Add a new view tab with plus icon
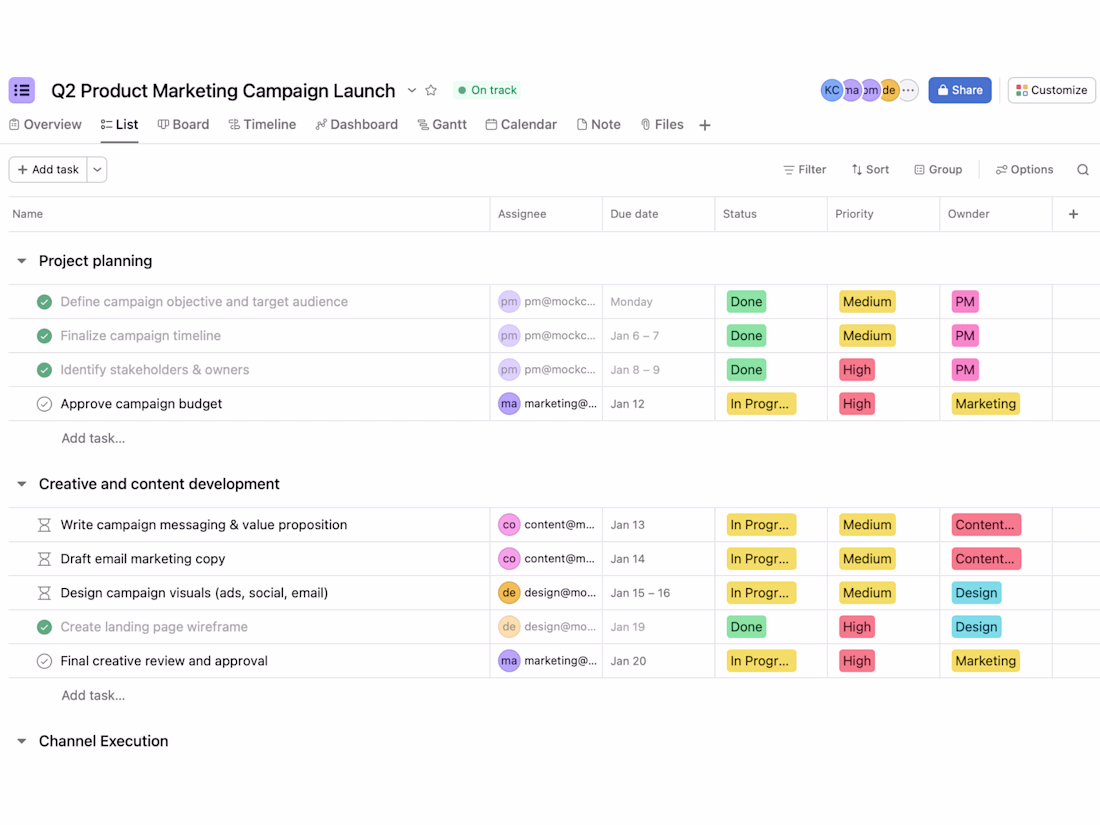The width and height of the screenshot is (1100, 825). (x=704, y=125)
